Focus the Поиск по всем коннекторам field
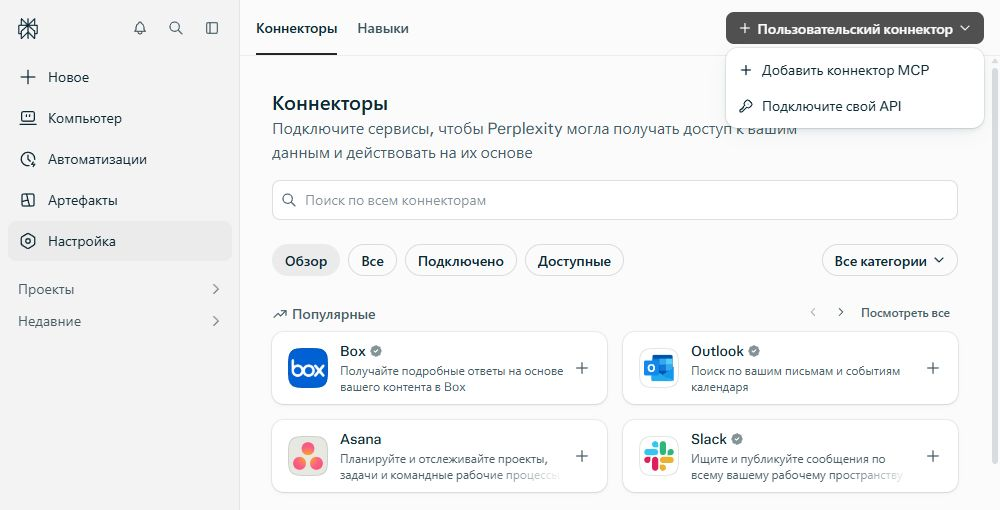 (615, 200)
